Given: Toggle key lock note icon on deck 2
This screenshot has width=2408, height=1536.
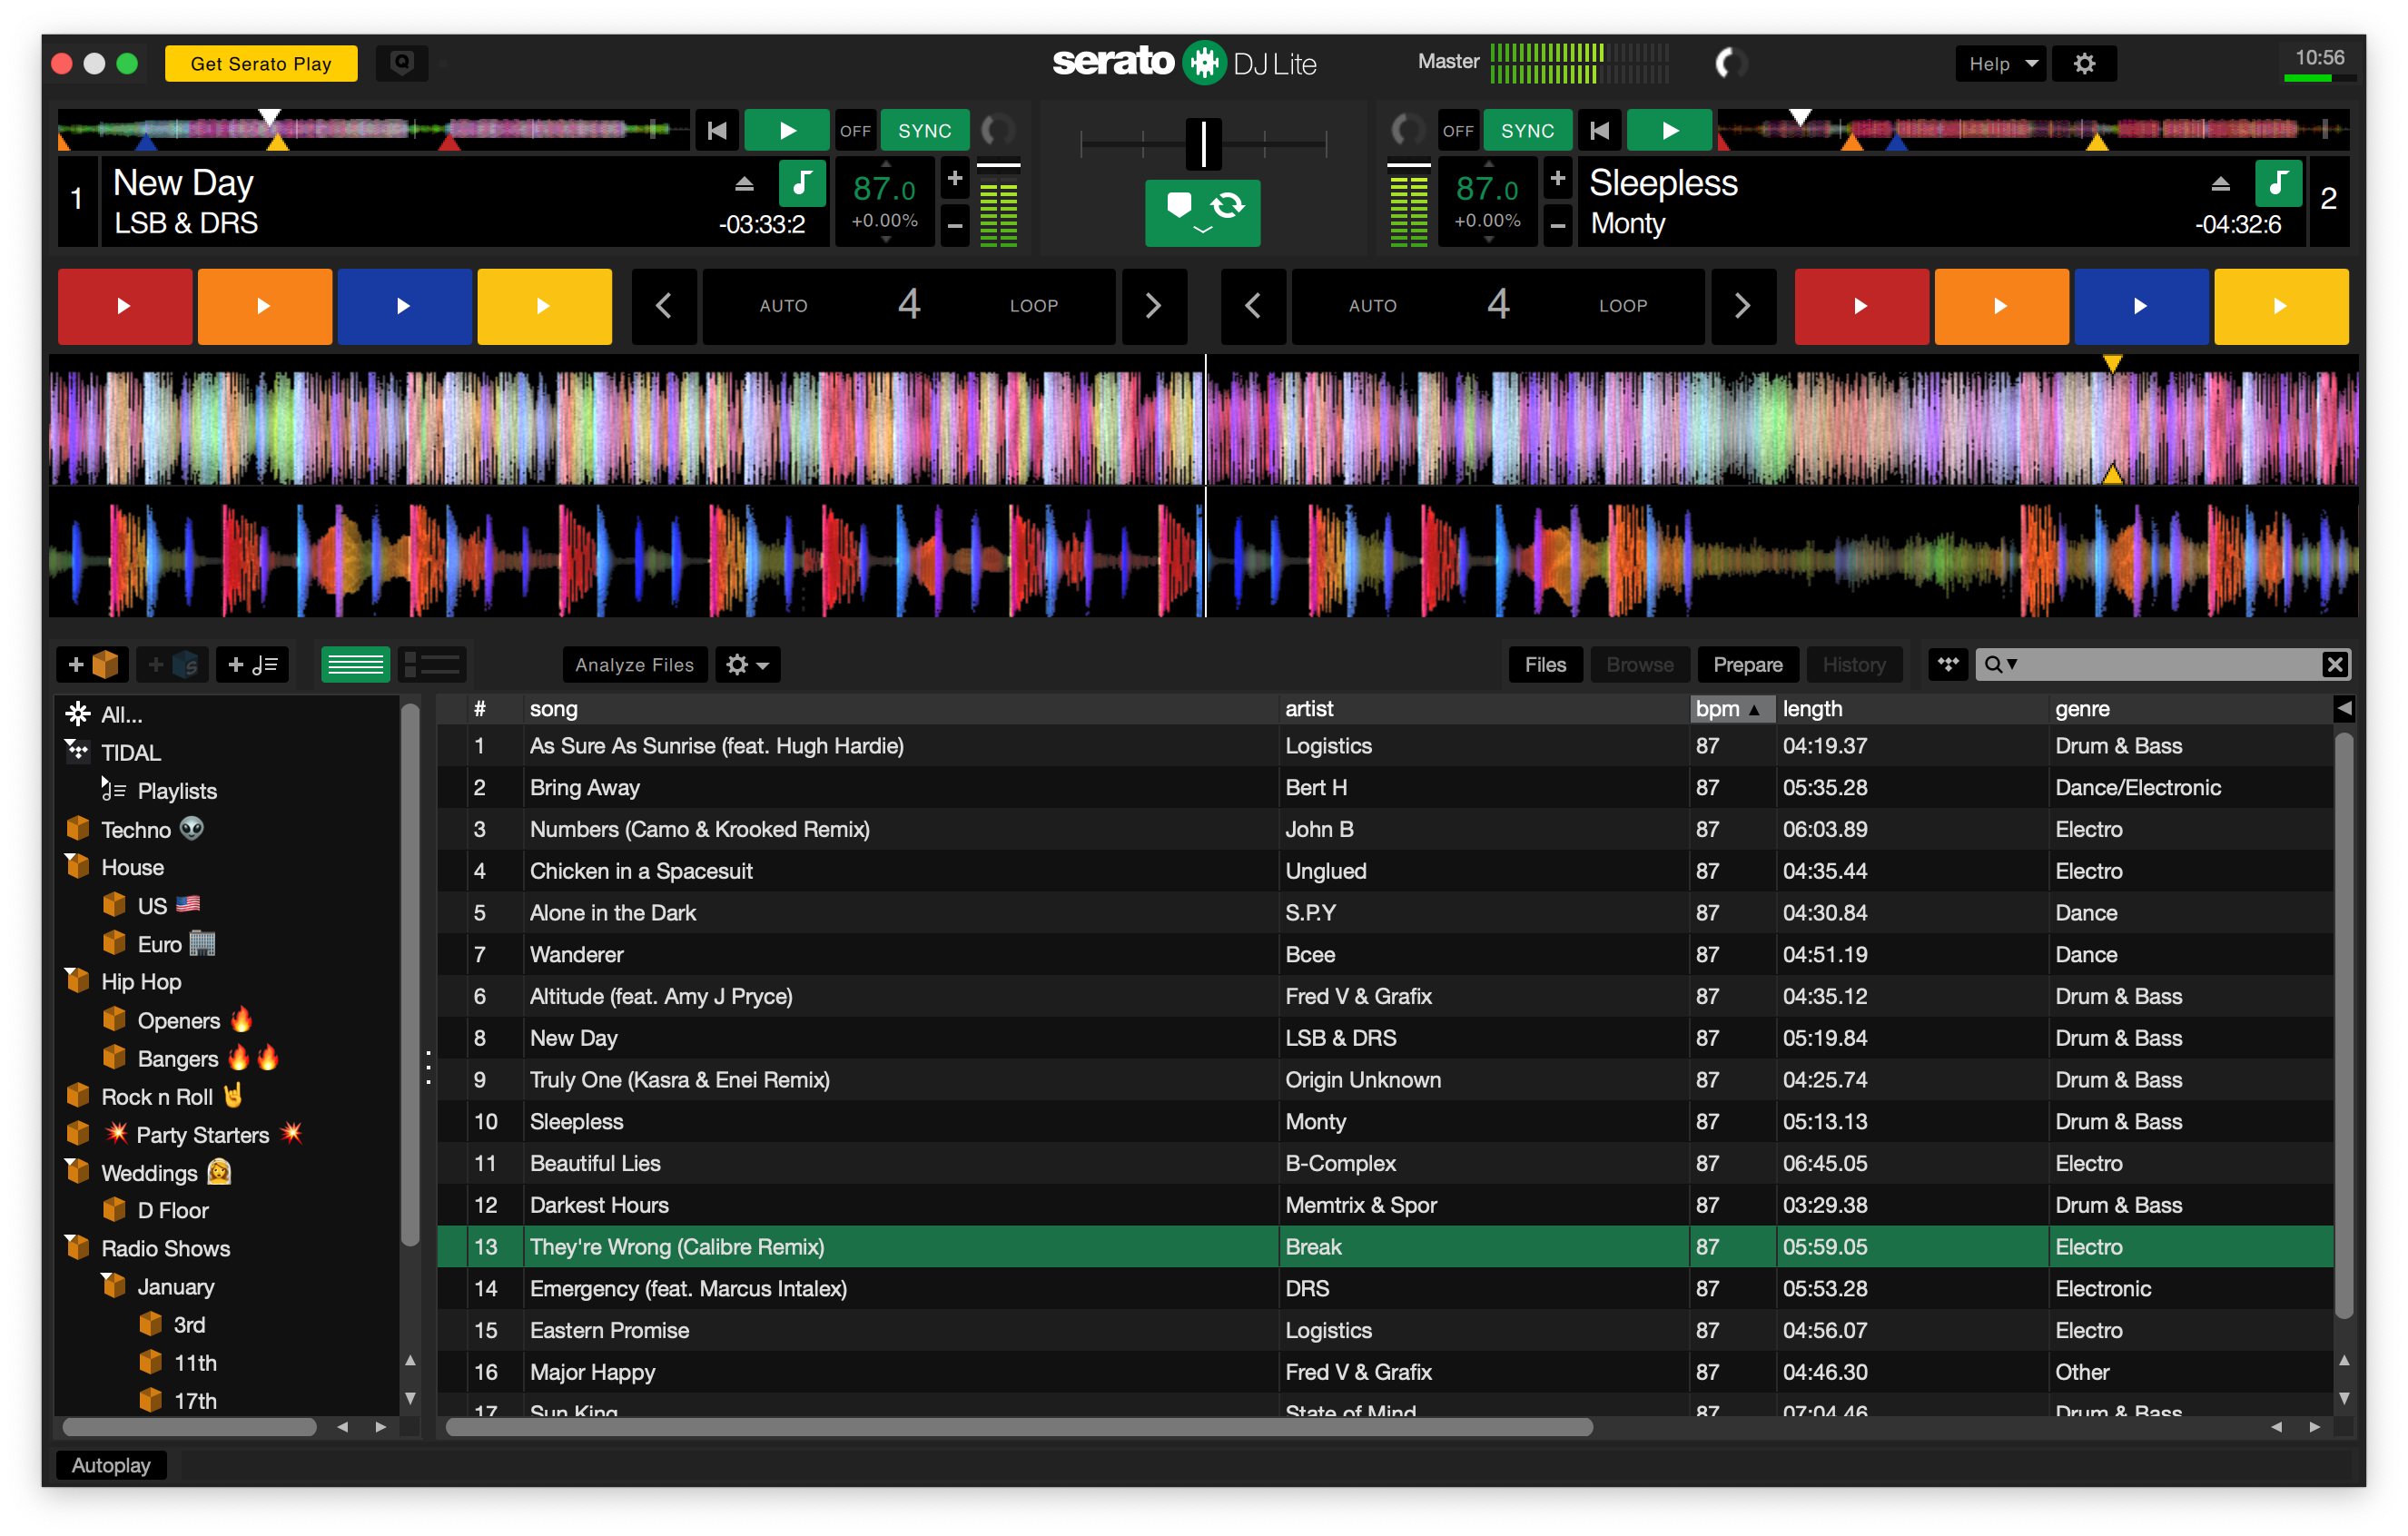Looking at the screenshot, I should coord(2278,183).
